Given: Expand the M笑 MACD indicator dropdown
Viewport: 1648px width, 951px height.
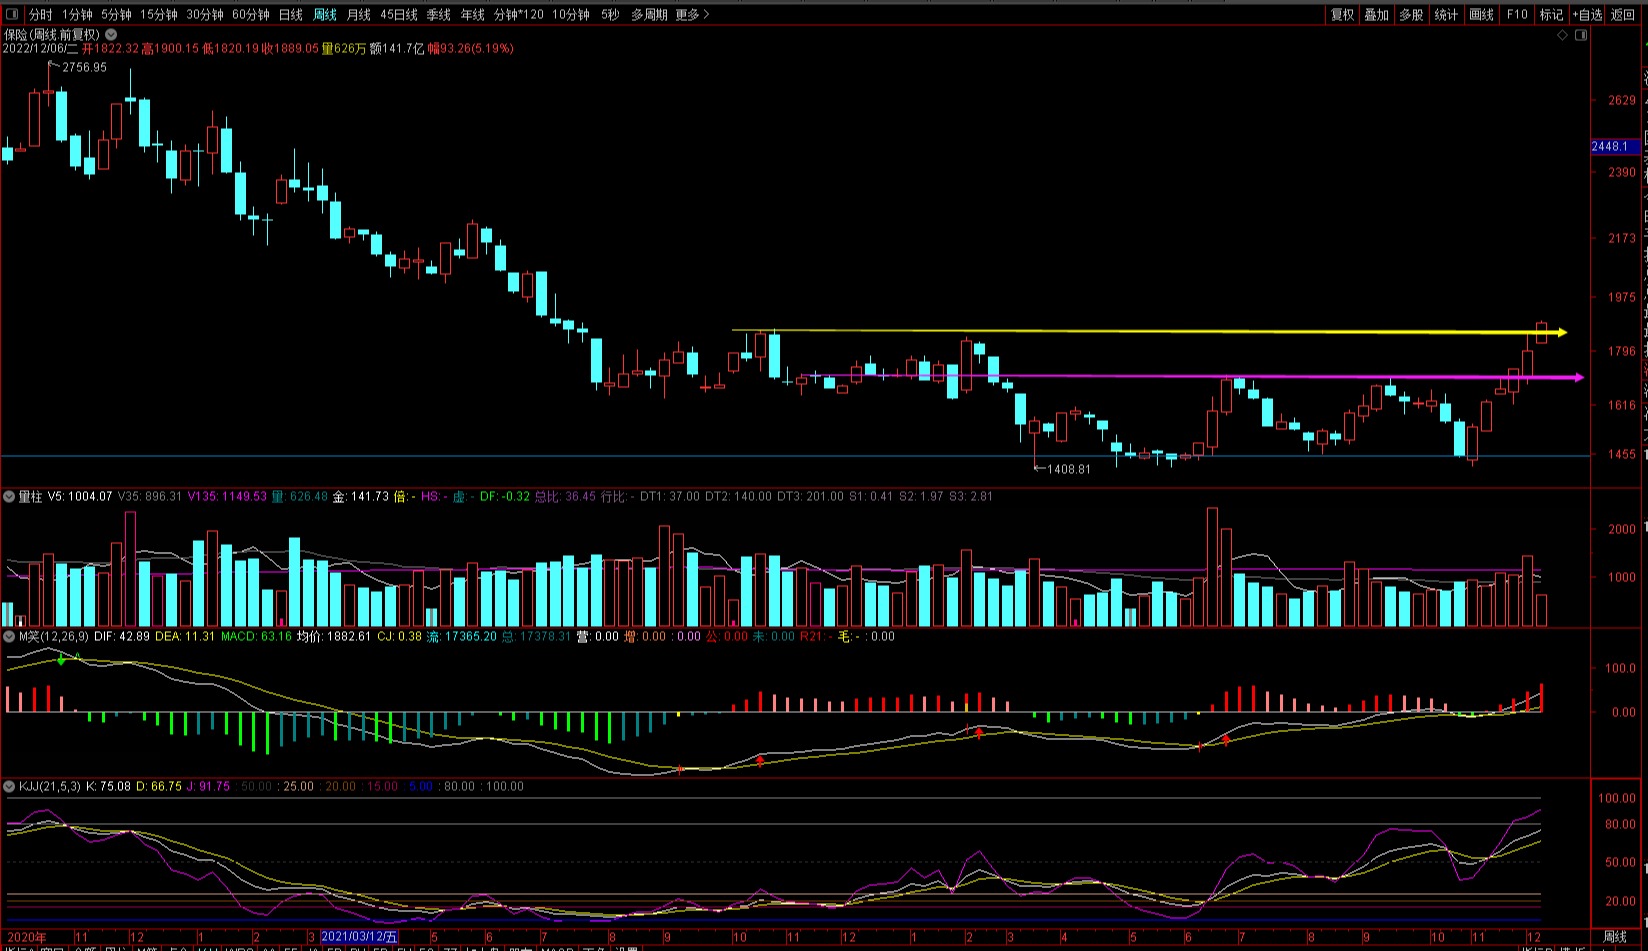Looking at the screenshot, I should tap(9, 637).
